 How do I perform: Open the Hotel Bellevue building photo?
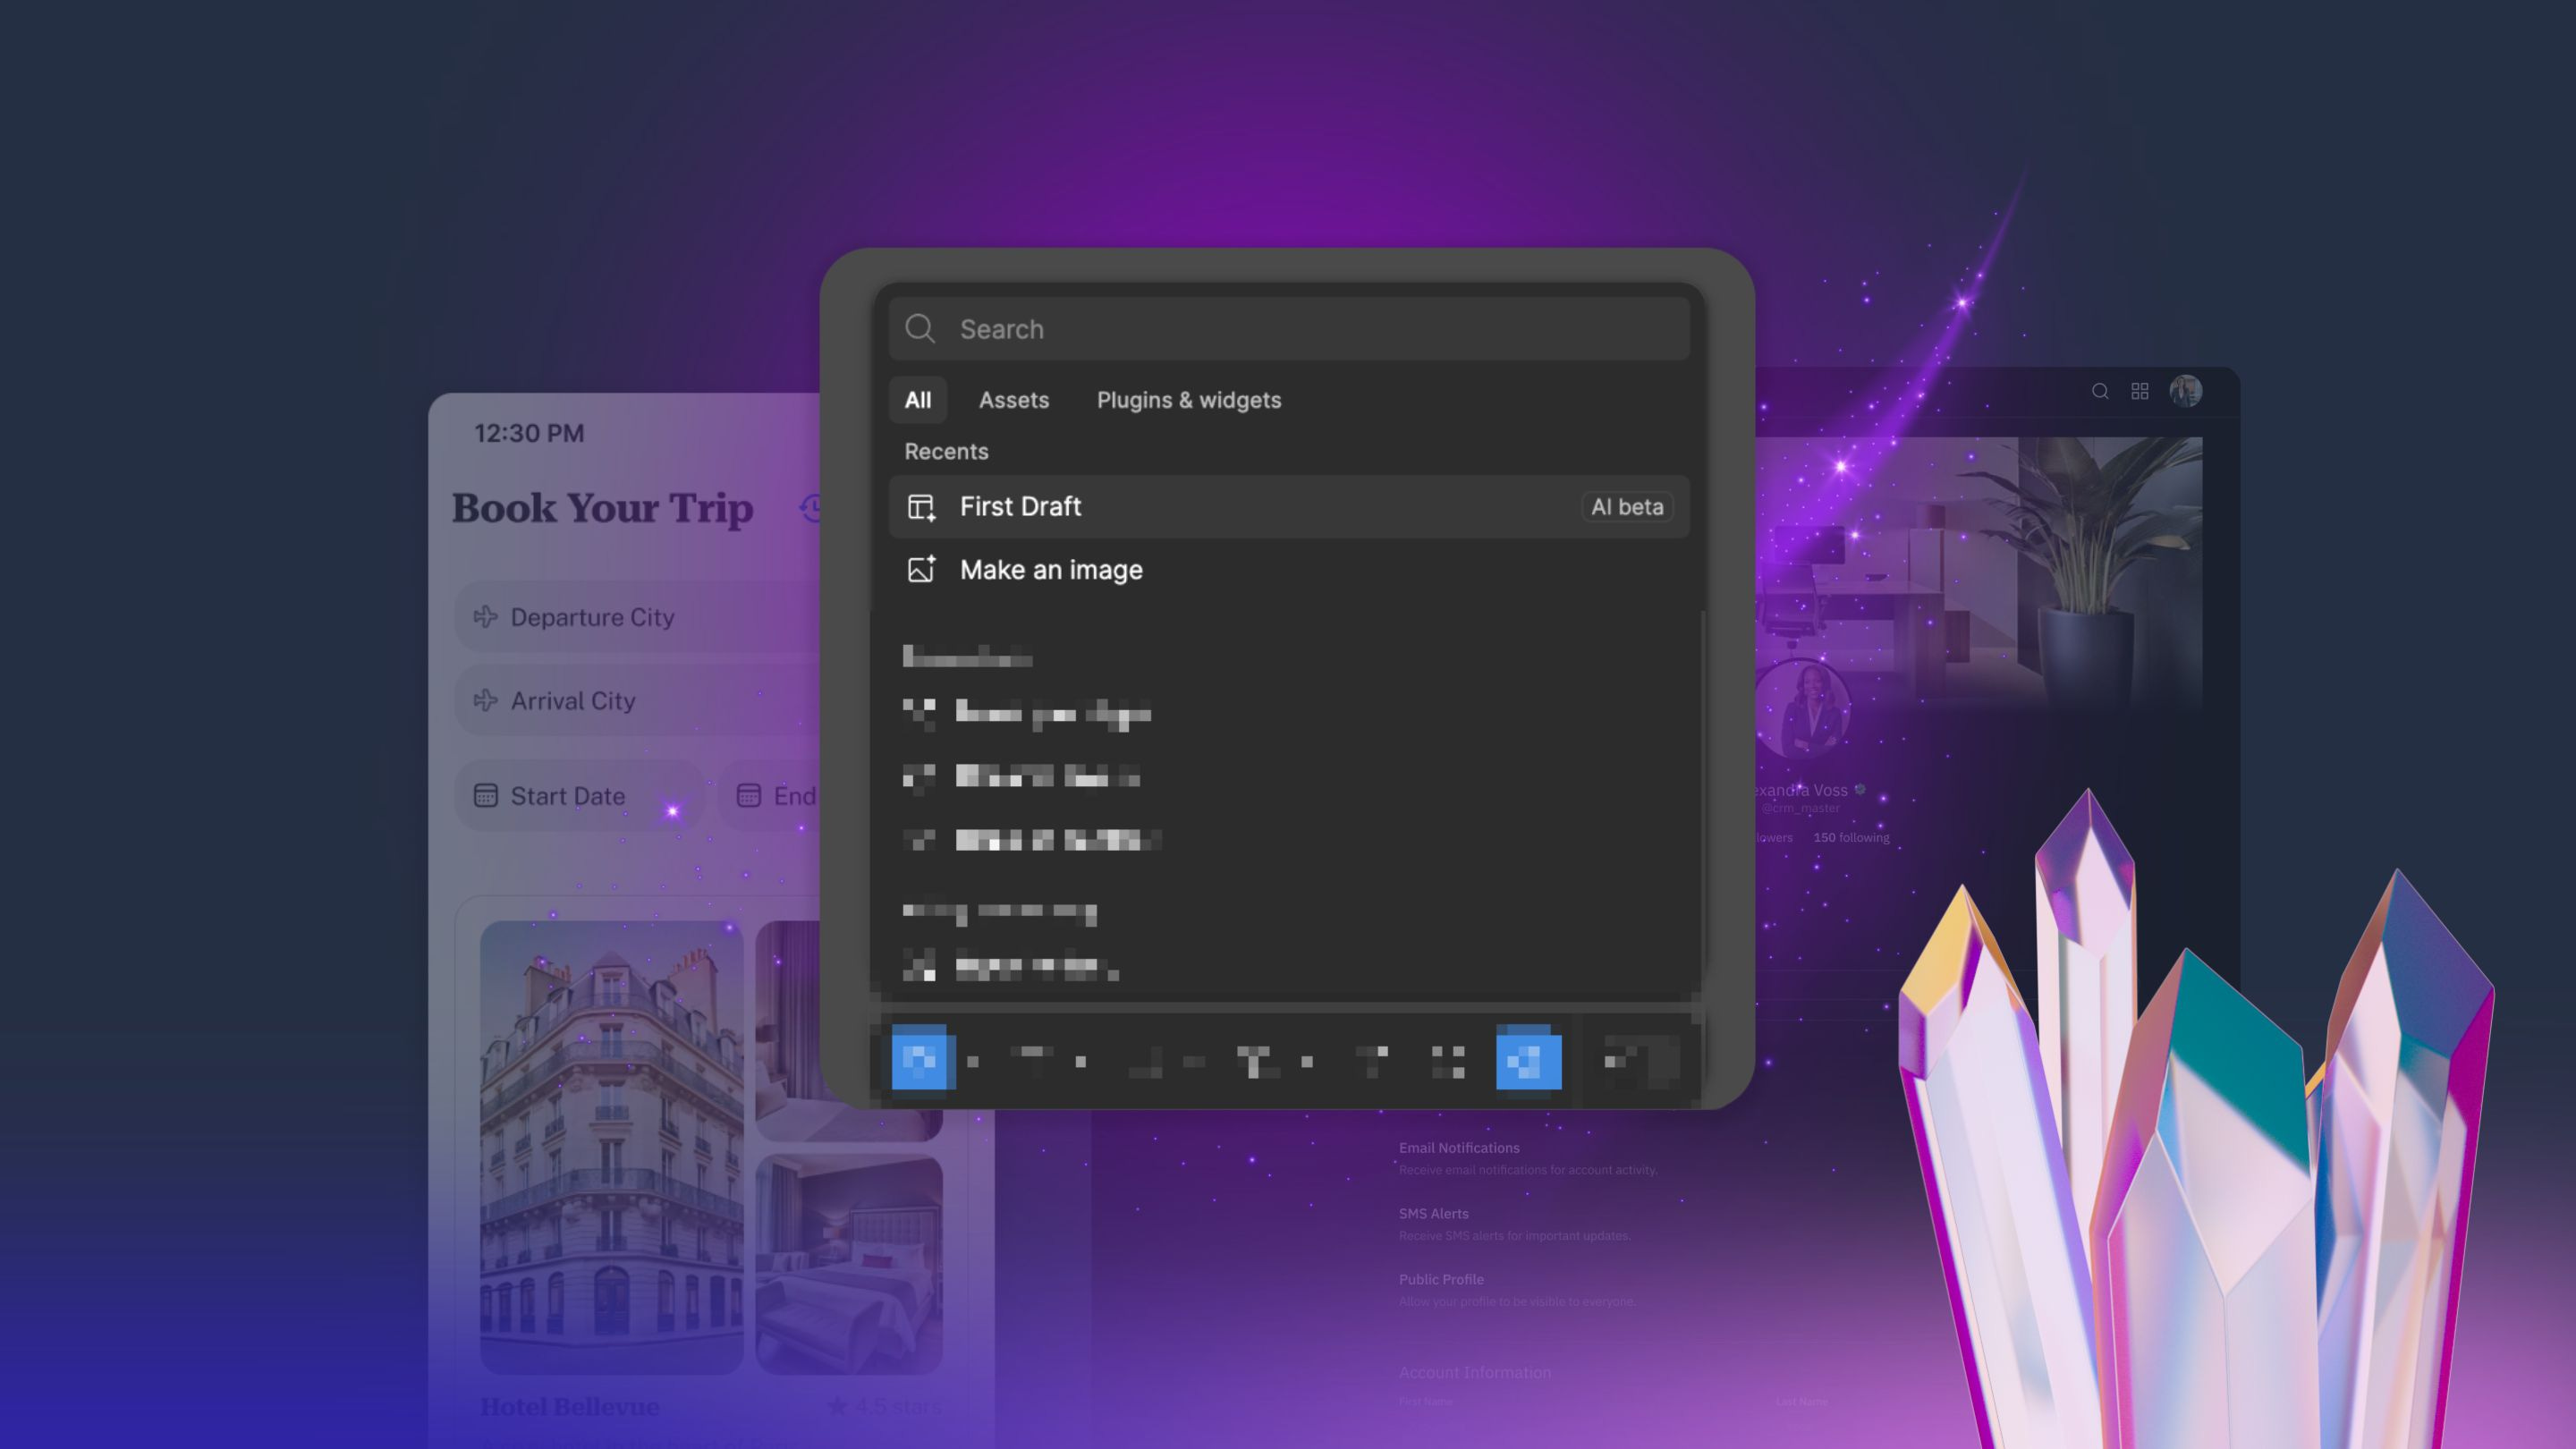pos(611,1146)
